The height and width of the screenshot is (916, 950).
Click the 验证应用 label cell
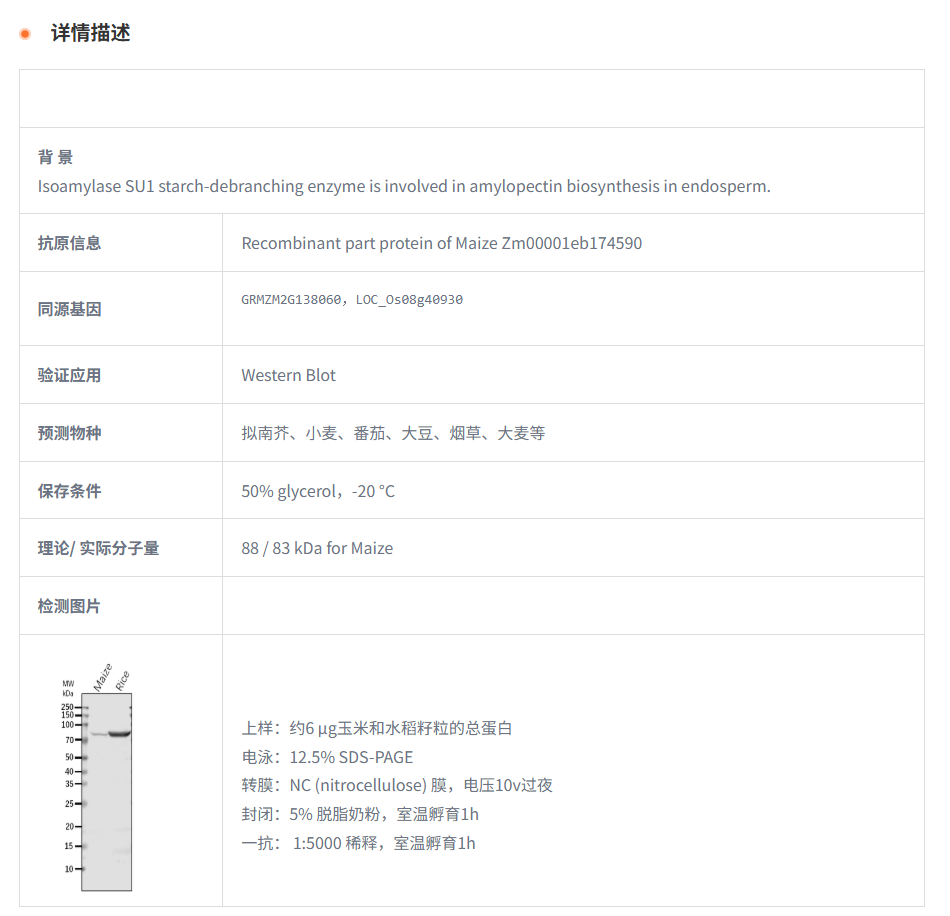pyautogui.click(x=69, y=375)
